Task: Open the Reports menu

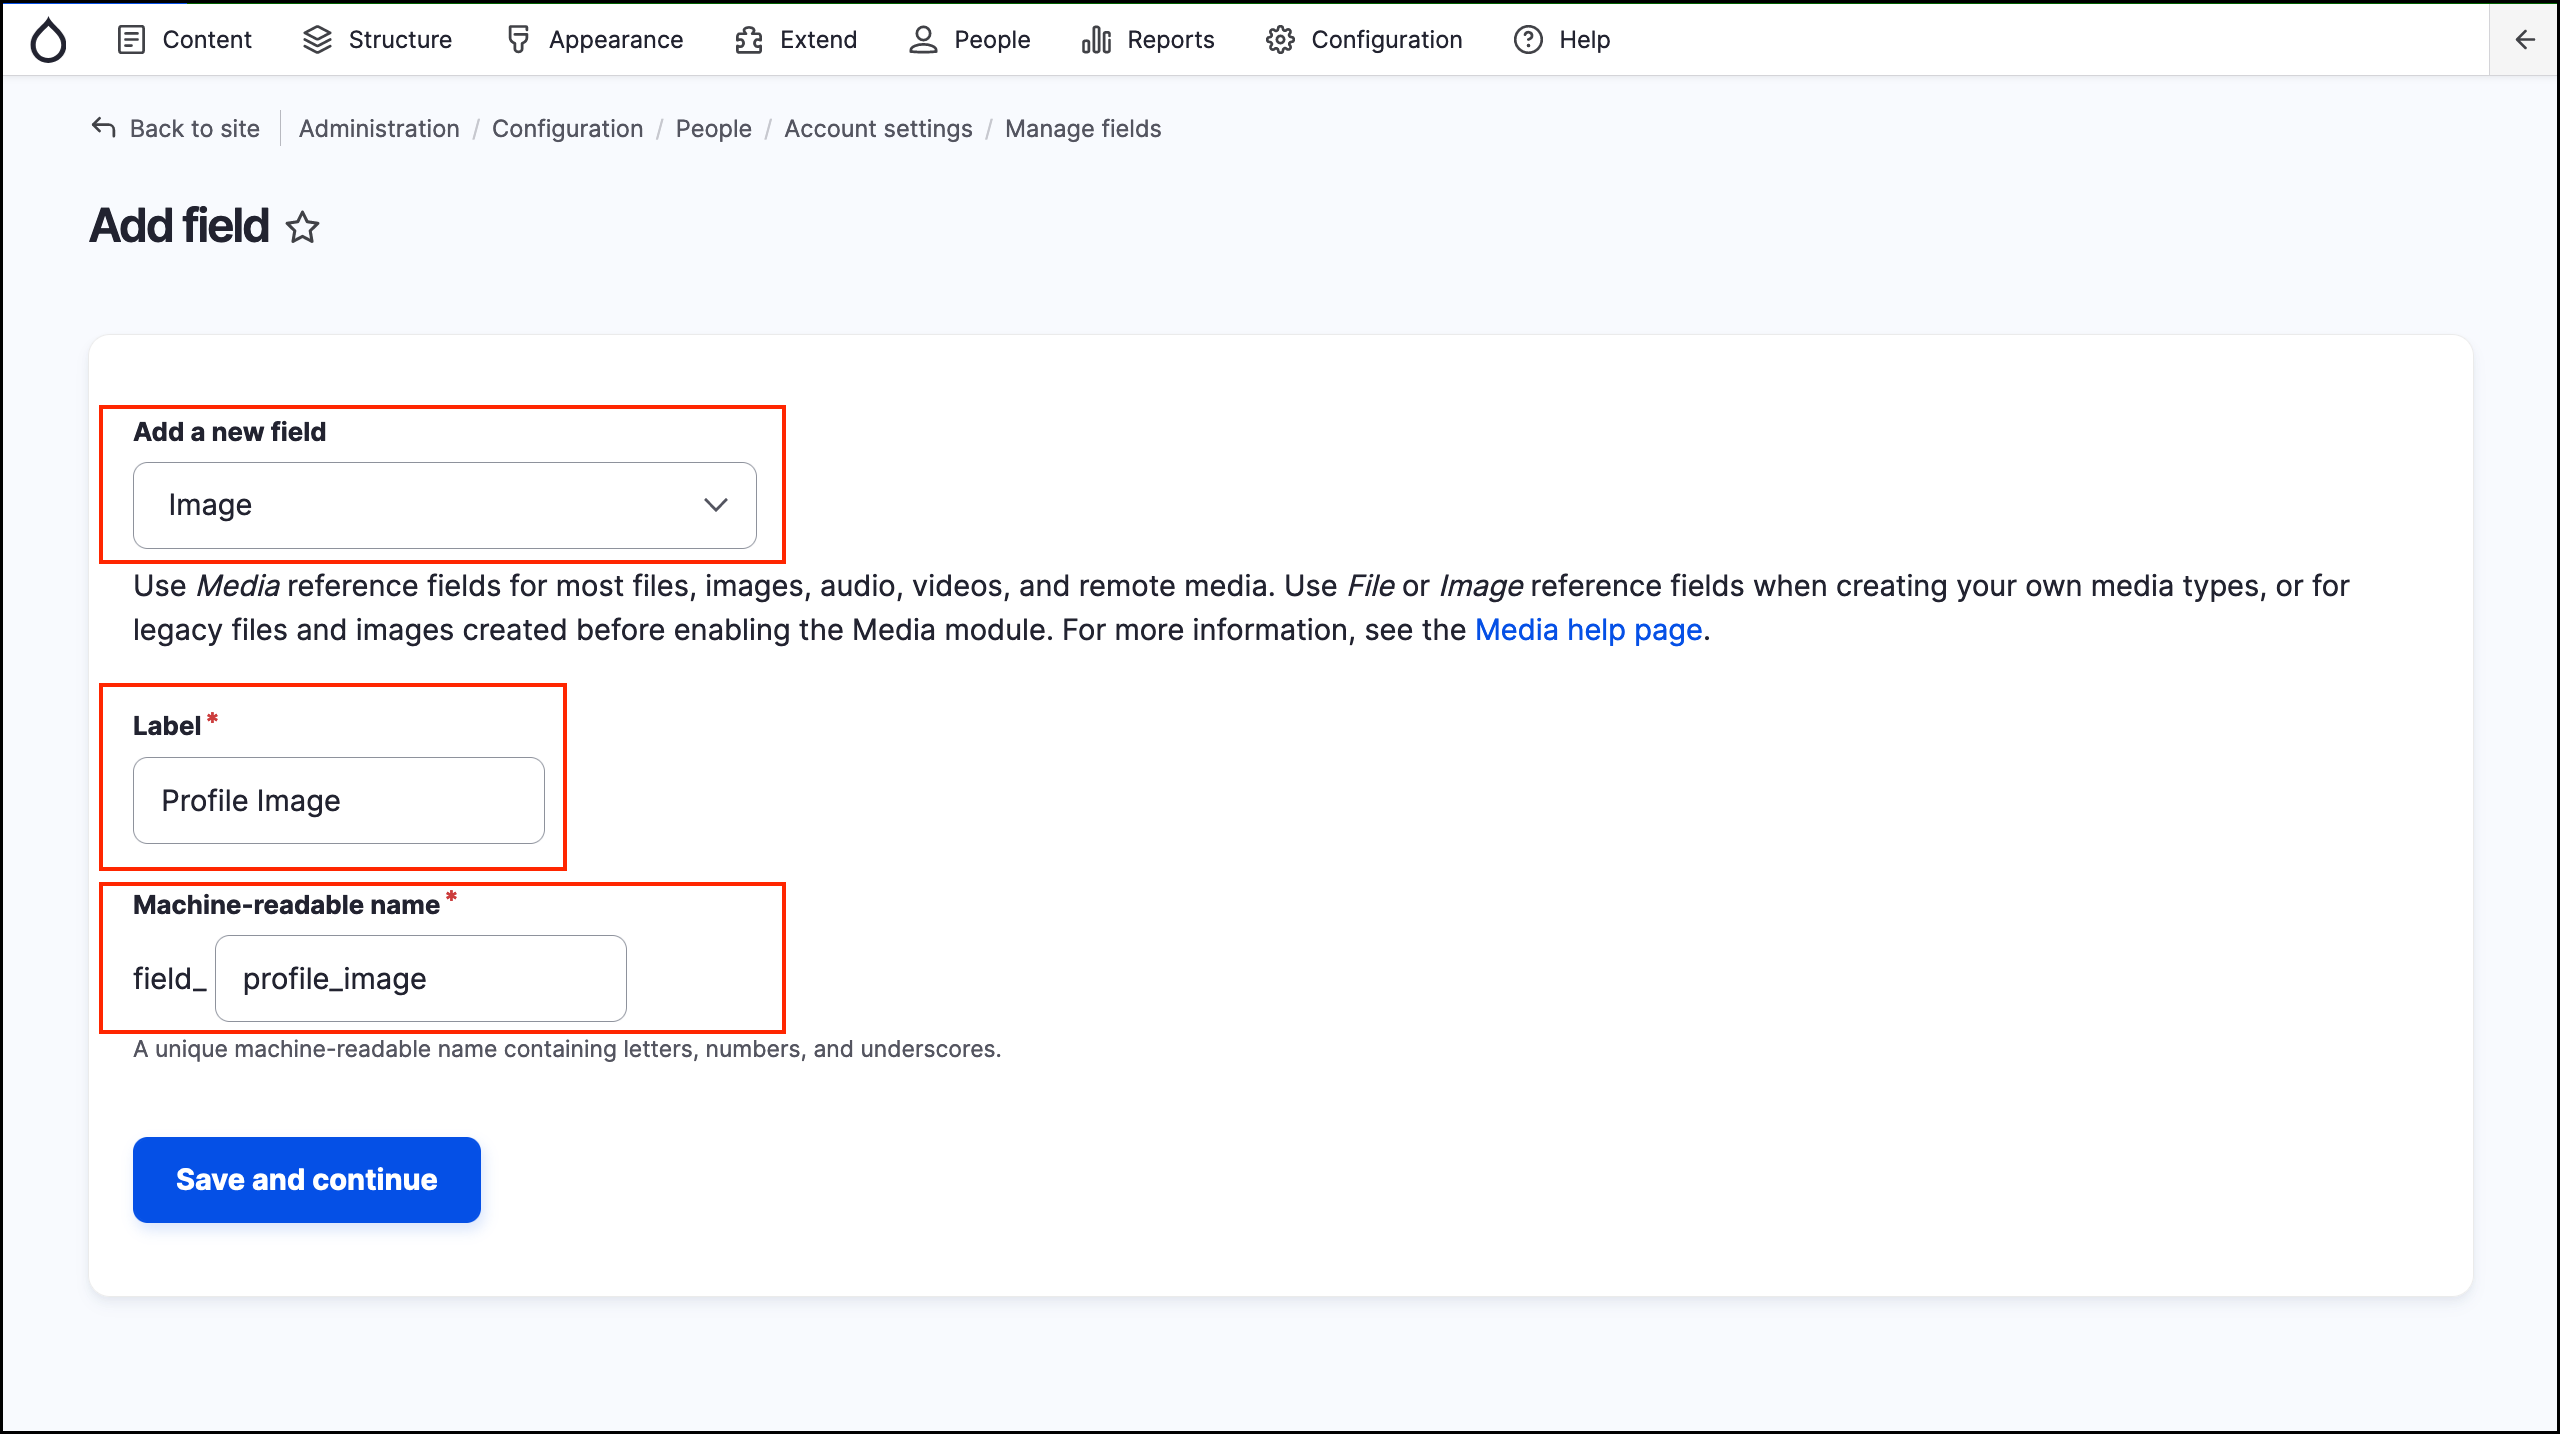Action: 1169,40
